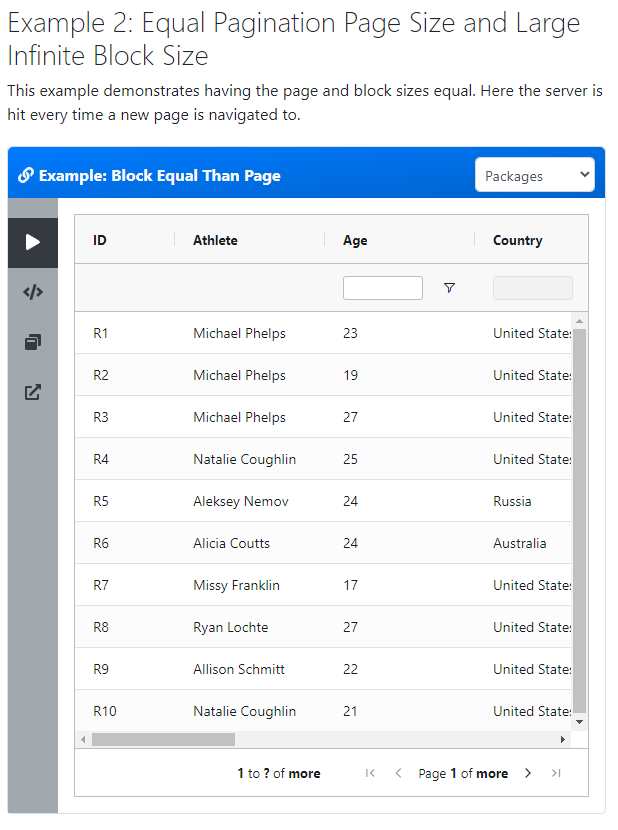Open the files panel in the sidebar
Image resolution: width=618 pixels, height=830 pixels.
(x=32, y=342)
